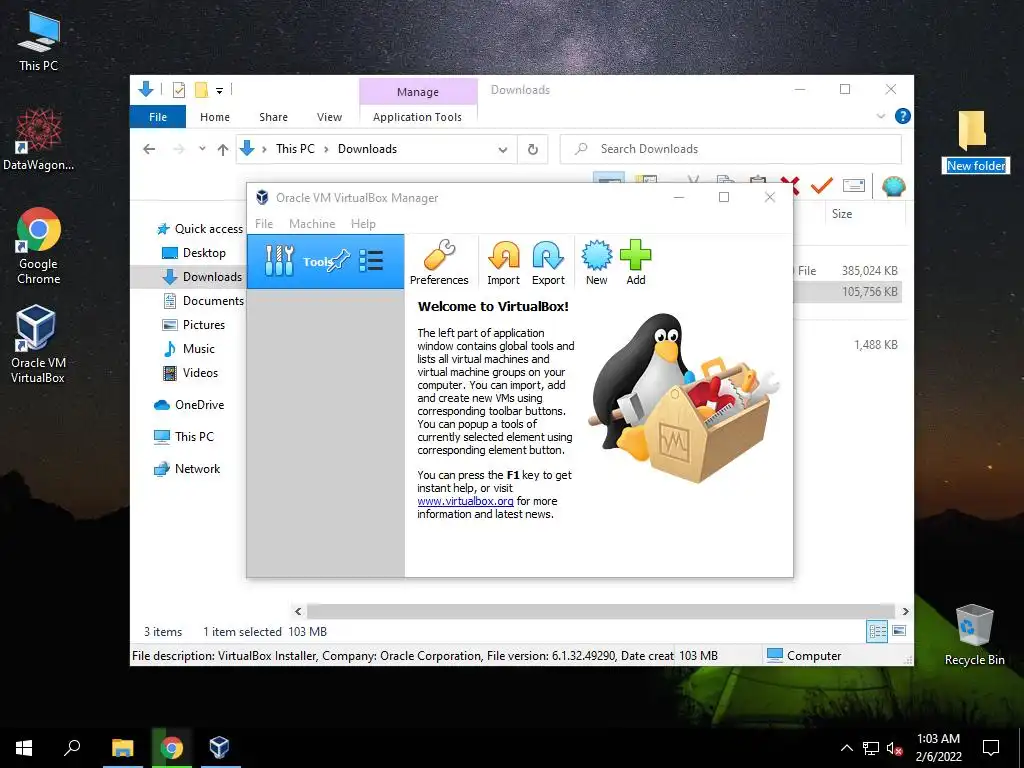The width and height of the screenshot is (1024, 768).
Task: Create a New virtual machine
Action: pyautogui.click(x=596, y=263)
